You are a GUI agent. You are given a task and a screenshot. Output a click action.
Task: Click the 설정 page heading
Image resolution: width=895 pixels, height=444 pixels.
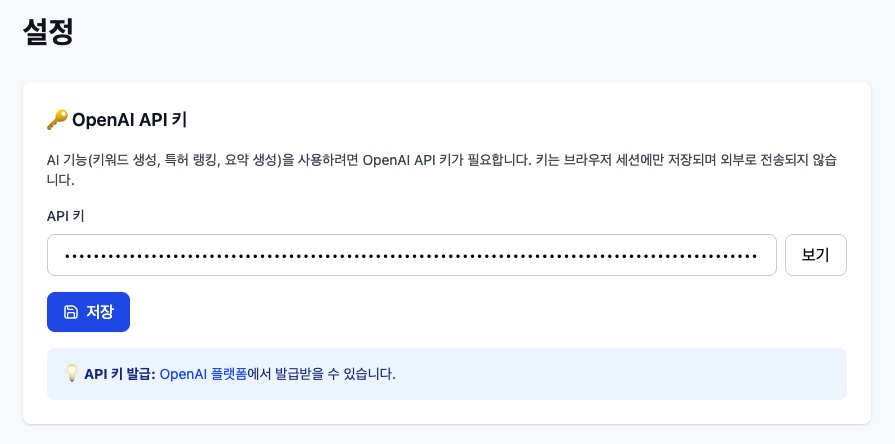tap(48, 31)
